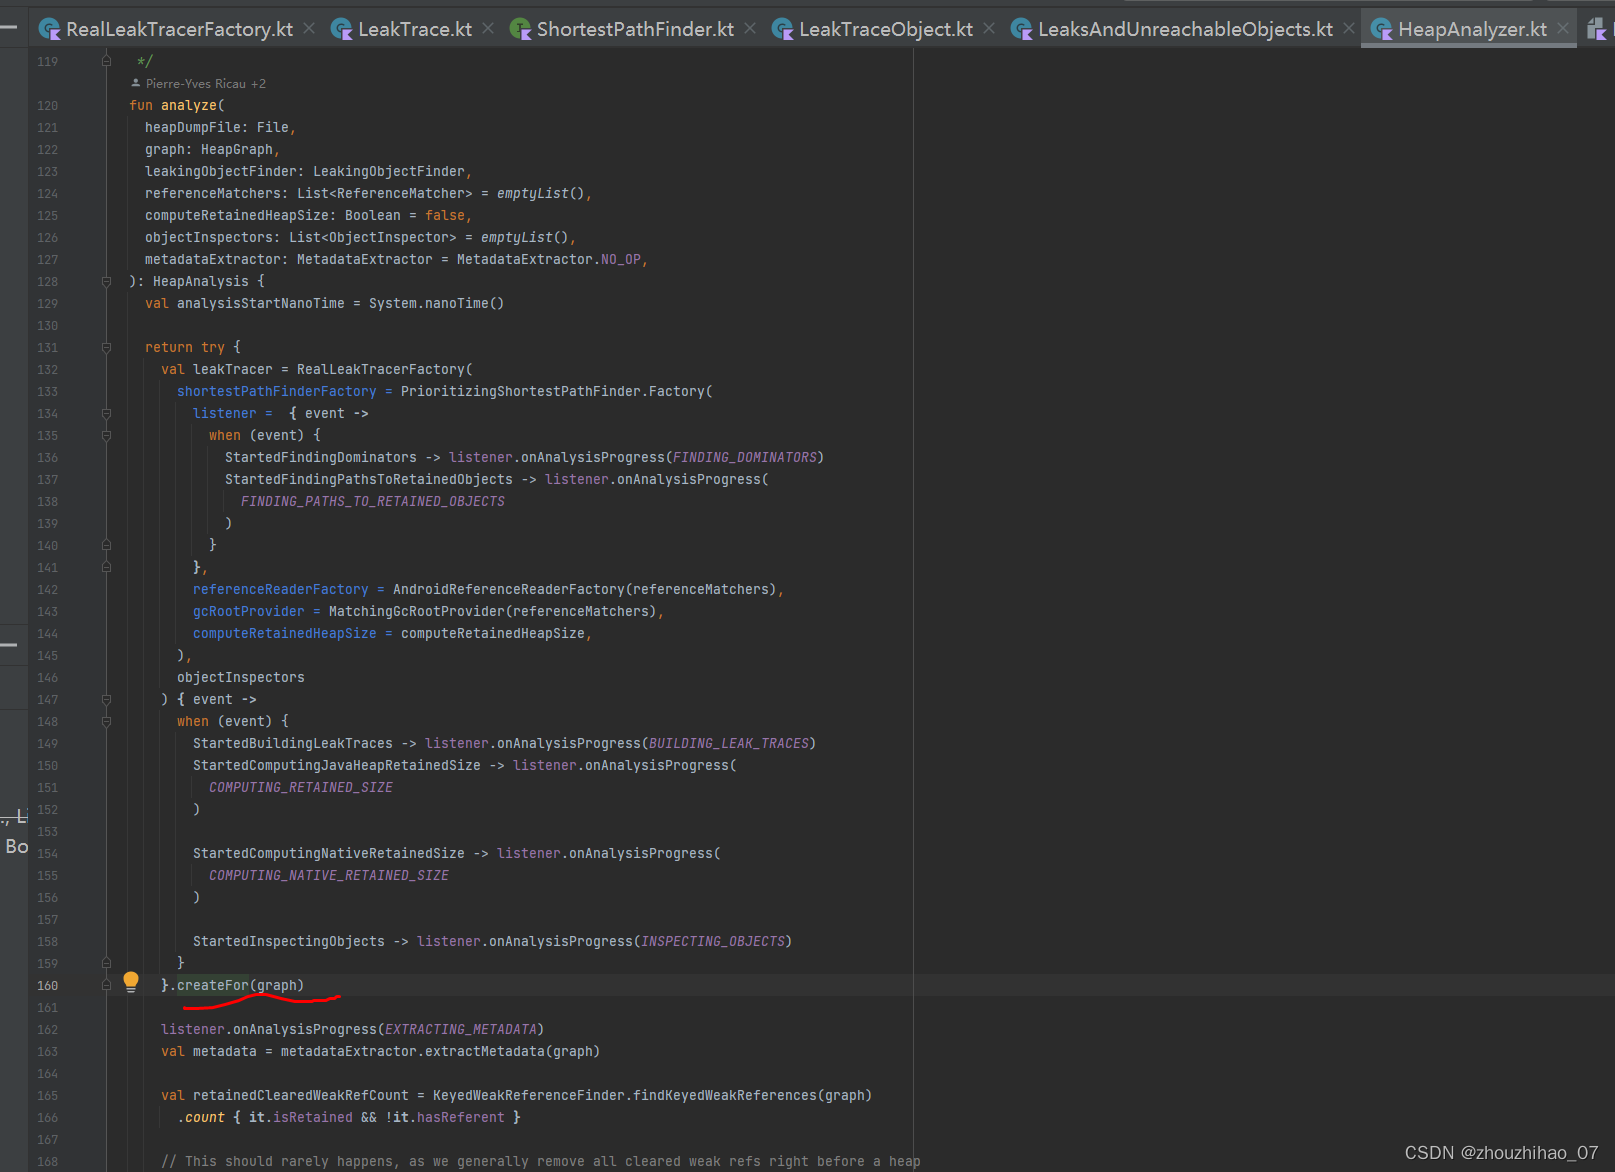Open the ShortestPathFinder.kt tab

[635, 29]
